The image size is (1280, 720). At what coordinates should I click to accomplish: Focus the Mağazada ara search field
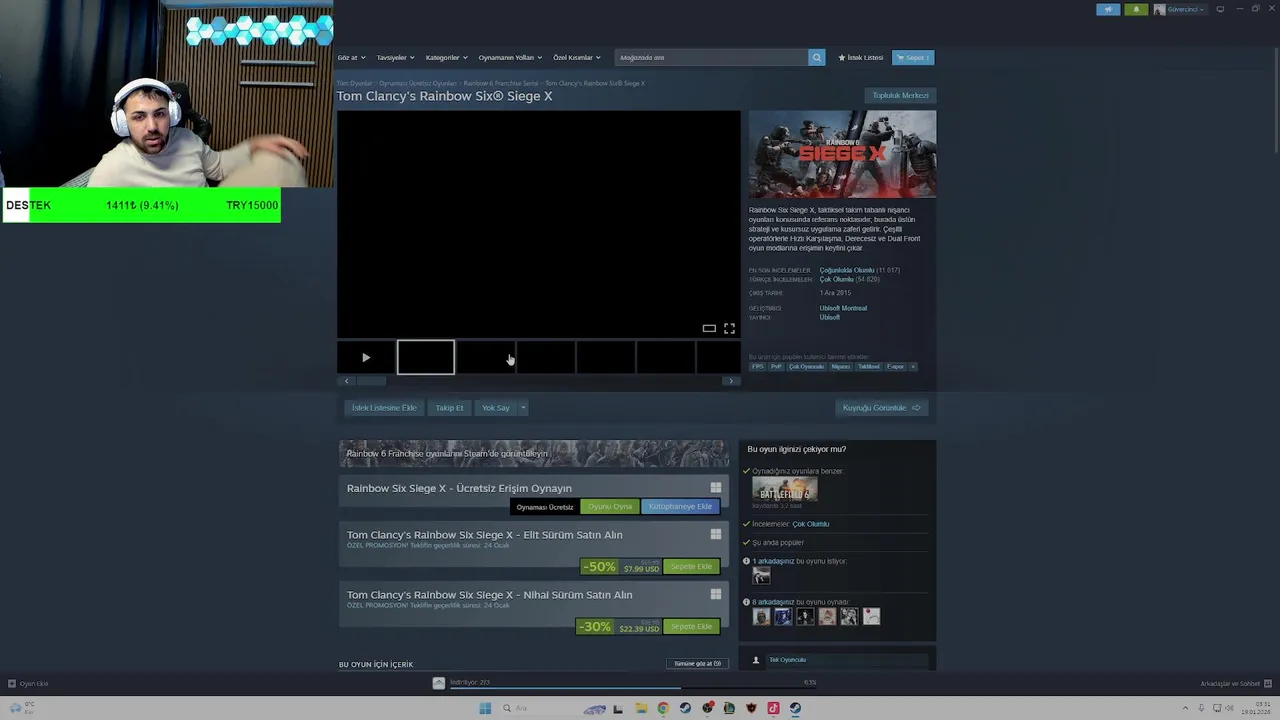click(711, 57)
